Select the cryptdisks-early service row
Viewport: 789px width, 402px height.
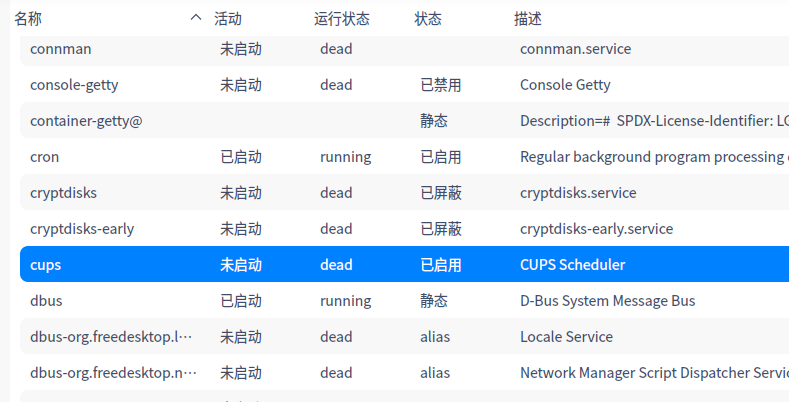click(82, 229)
